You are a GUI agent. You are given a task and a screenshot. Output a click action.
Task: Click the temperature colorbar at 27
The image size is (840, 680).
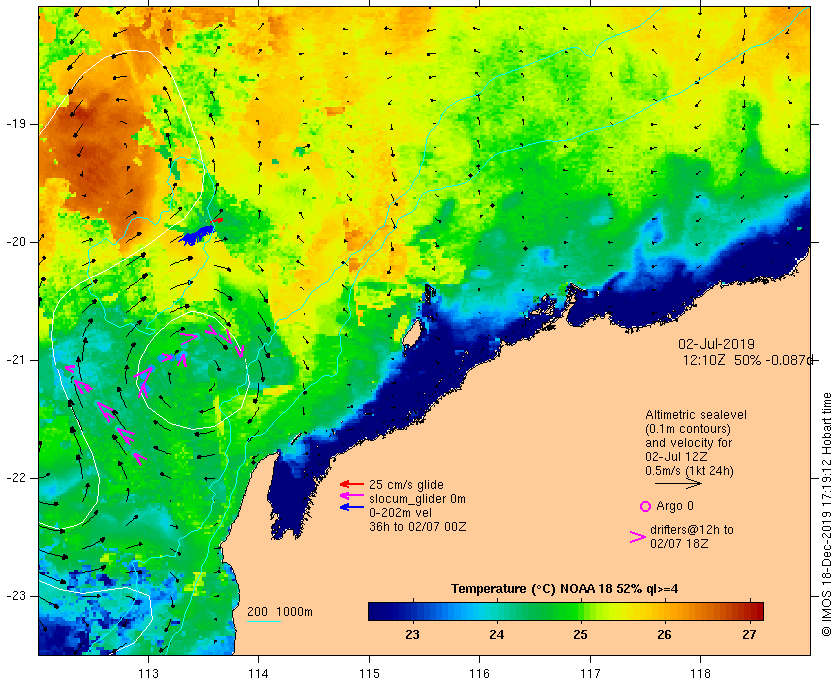pyautogui.click(x=749, y=611)
